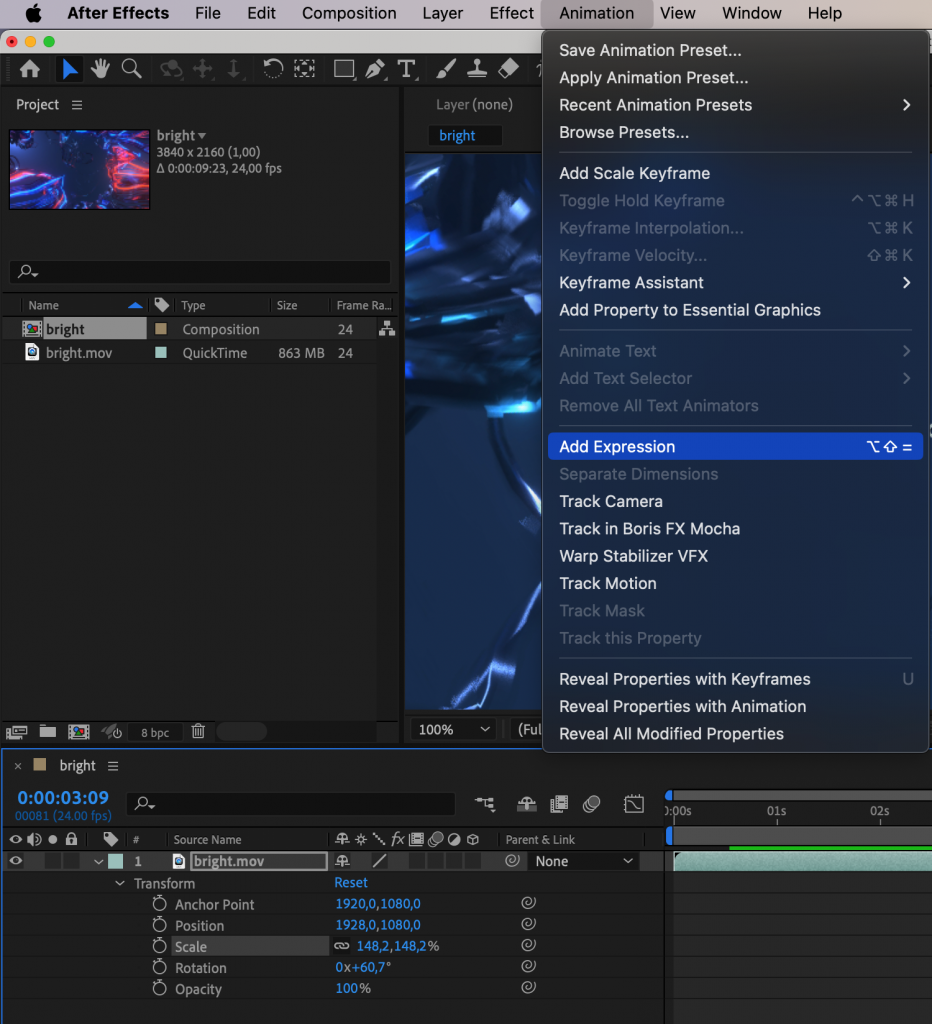Select the Hand tool in the toolbar

[100, 69]
